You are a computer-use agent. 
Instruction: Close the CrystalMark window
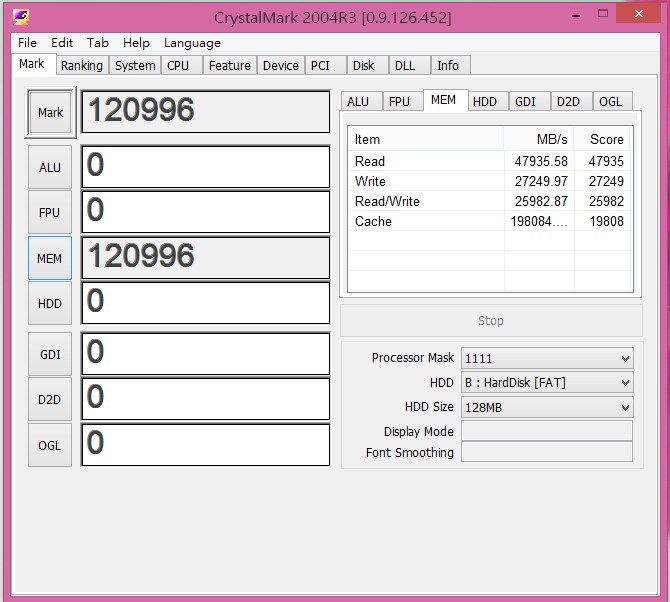click(x=639, y=14)
